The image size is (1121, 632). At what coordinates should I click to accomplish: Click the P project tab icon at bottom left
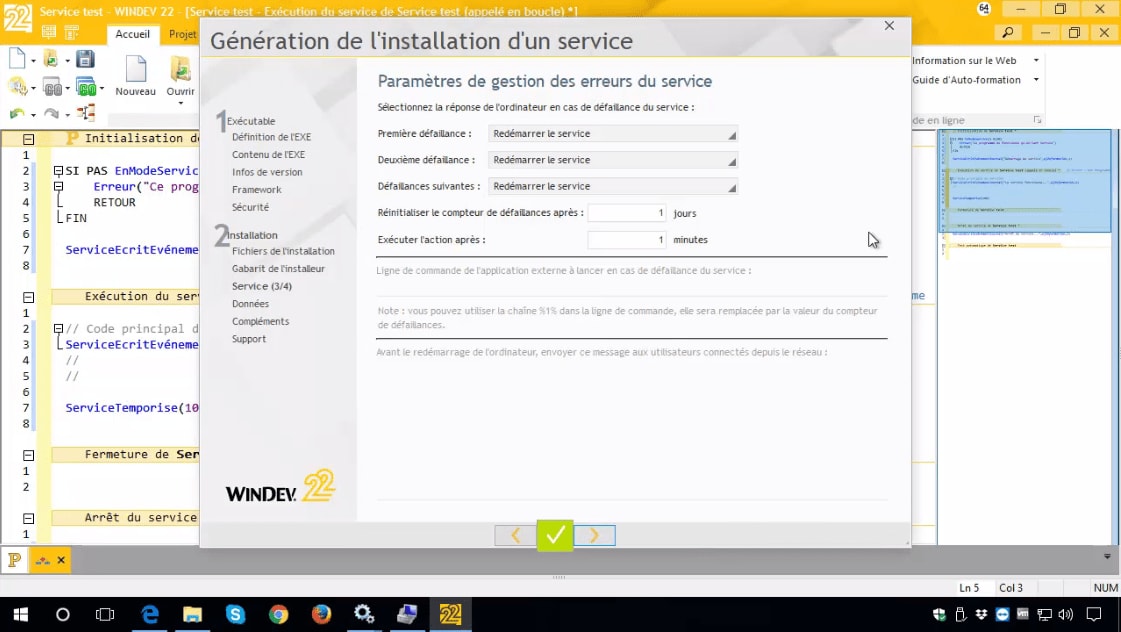tap(14, 560)
